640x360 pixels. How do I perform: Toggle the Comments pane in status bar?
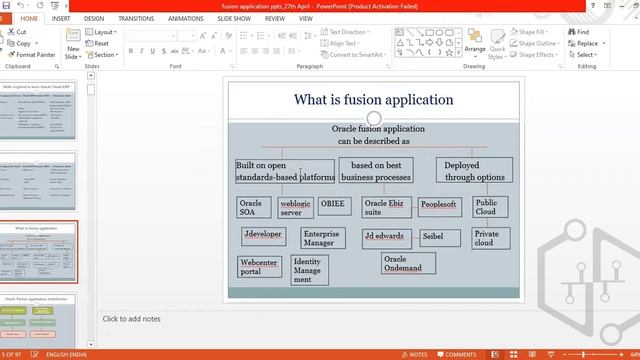[x=457, y=354]
